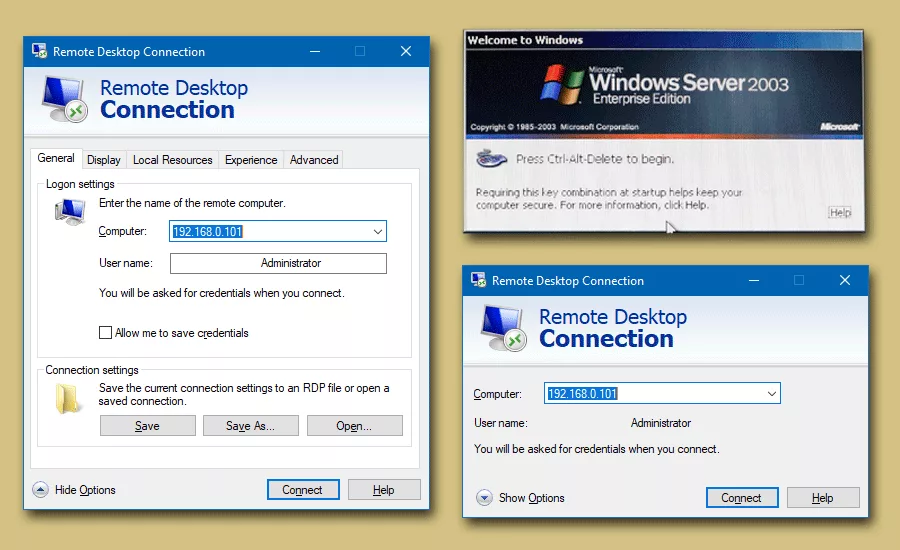Open the Local Resources tab

(x=172, y=160)
